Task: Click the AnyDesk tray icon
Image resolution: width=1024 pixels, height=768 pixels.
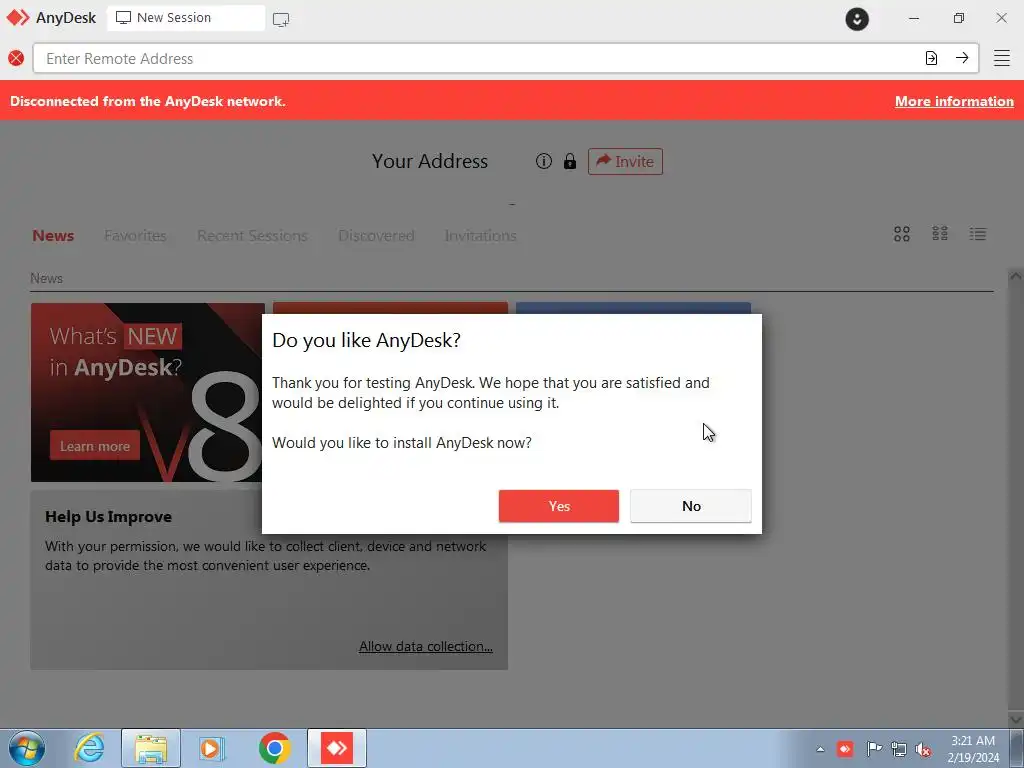Action: tap(845, 749)
